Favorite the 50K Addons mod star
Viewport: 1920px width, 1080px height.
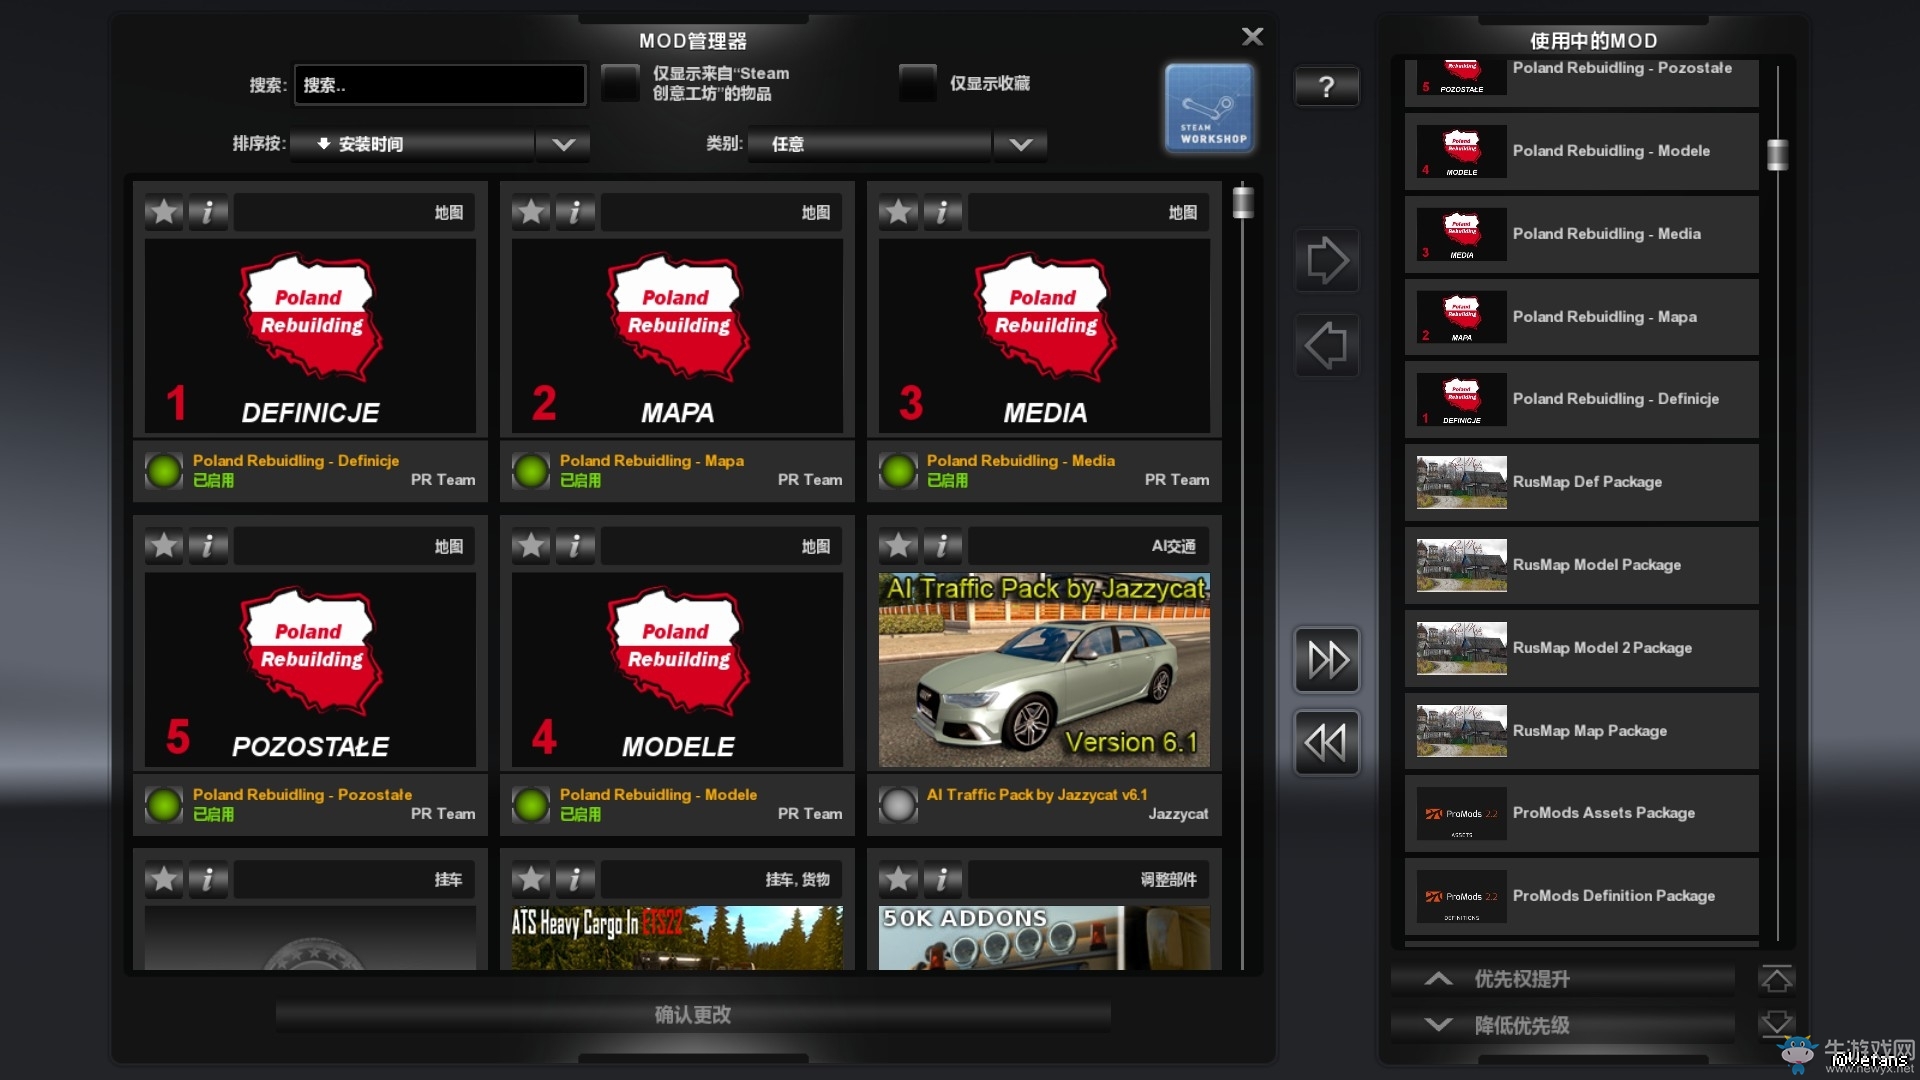pyautogui.click(x=898, y=880)
